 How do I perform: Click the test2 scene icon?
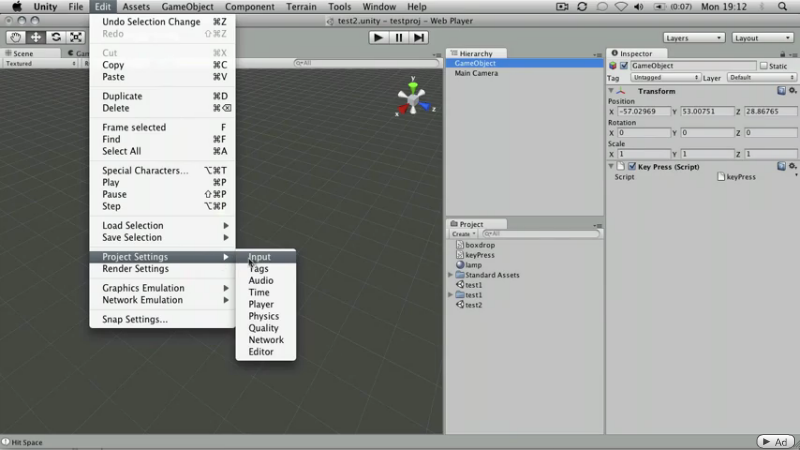tap(460, 305)
